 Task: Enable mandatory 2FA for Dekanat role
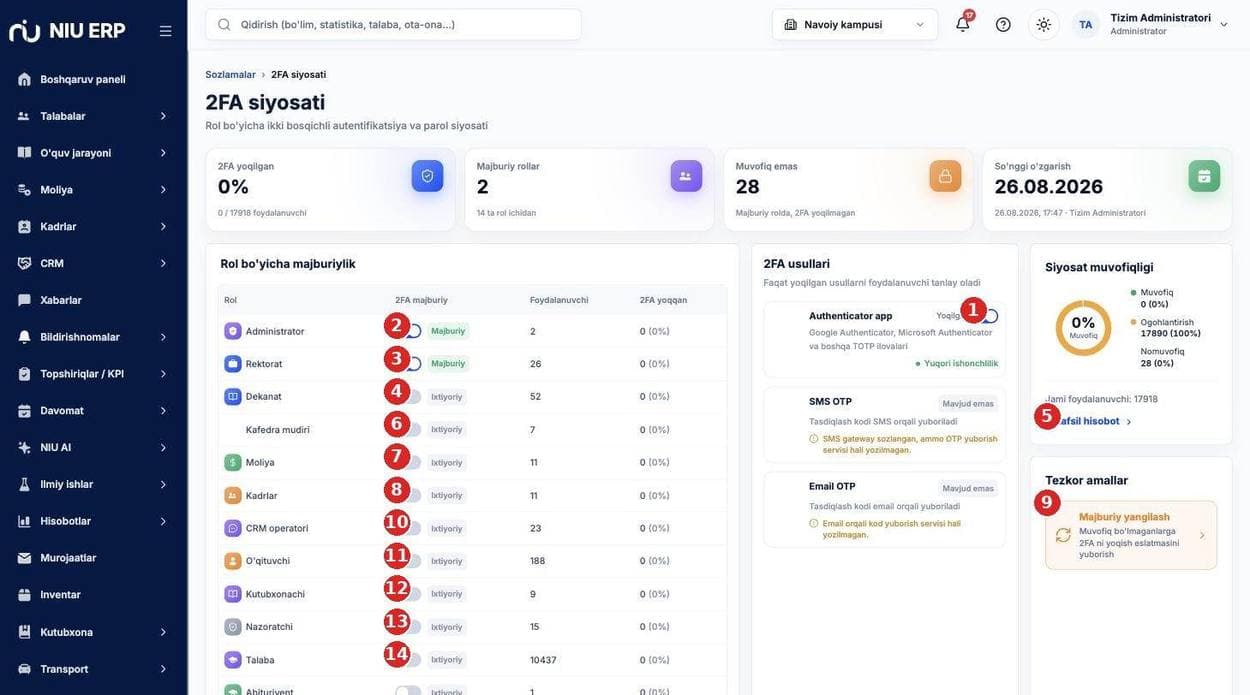409,397
